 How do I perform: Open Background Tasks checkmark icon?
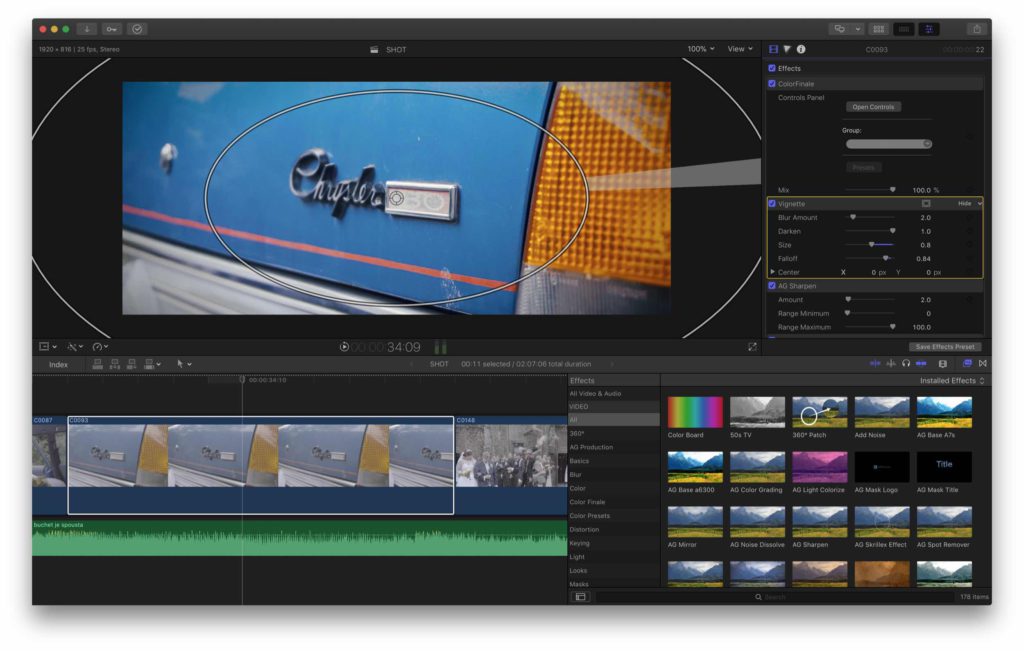point(137,29)
